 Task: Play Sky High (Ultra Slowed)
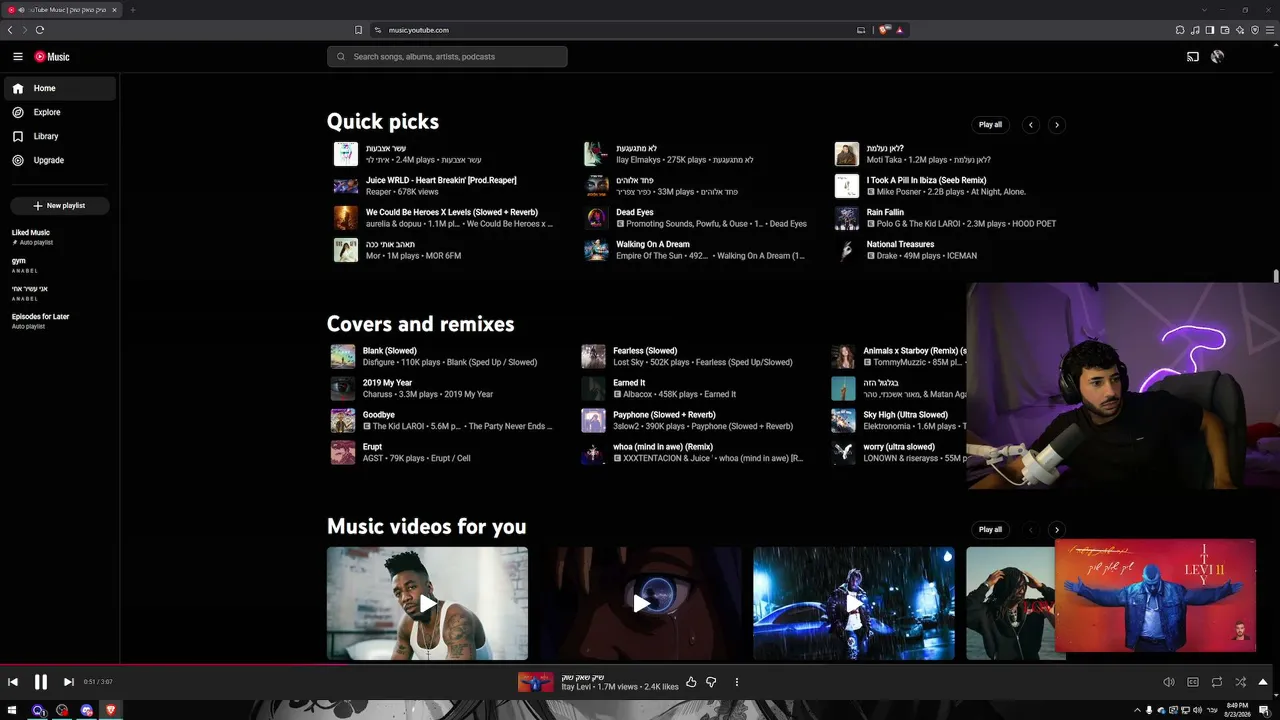point(906,415)
